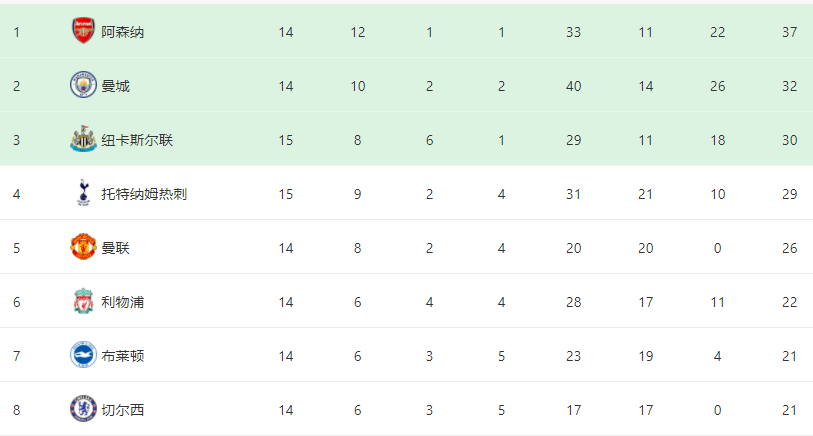813x436 pixels.
Task: Click the Tottenham Hotspur cockerel logo
Action: click(x=83, y=193)
